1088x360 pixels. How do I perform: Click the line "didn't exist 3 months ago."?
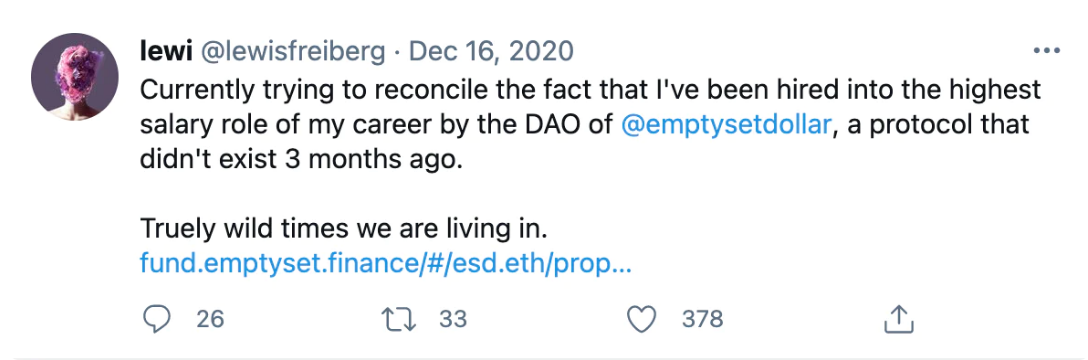(x=300, y=160)
